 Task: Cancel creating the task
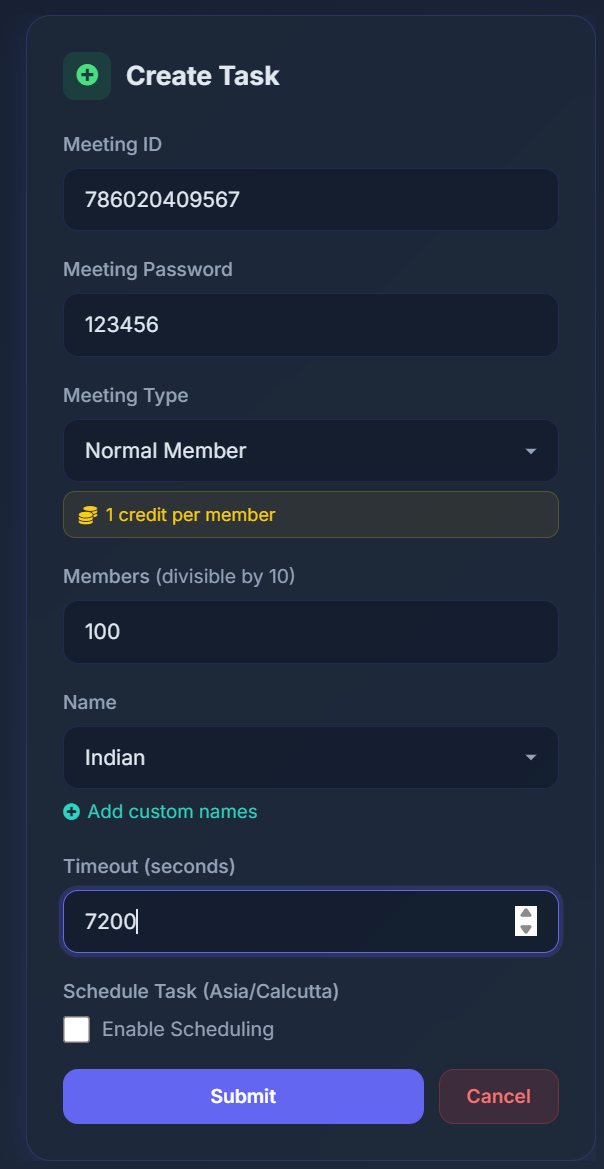[x=498, y=1096]
